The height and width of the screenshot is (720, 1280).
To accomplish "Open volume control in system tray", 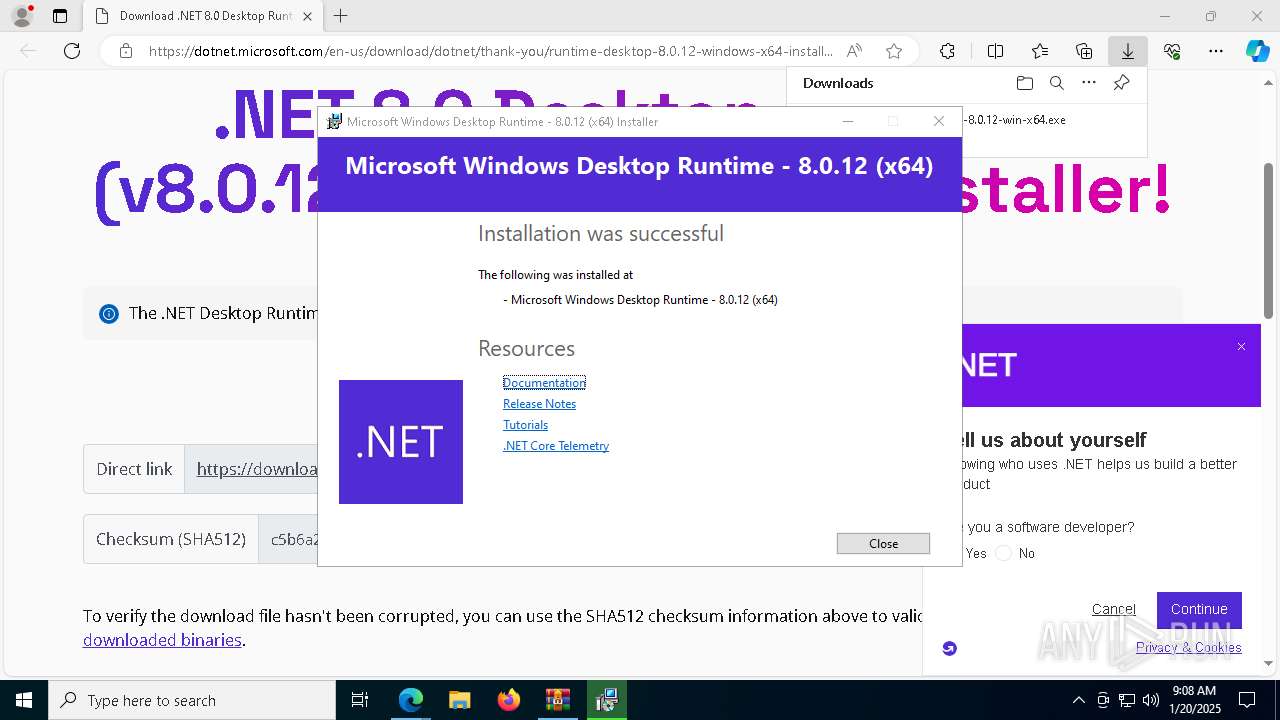I will 1151,700.
